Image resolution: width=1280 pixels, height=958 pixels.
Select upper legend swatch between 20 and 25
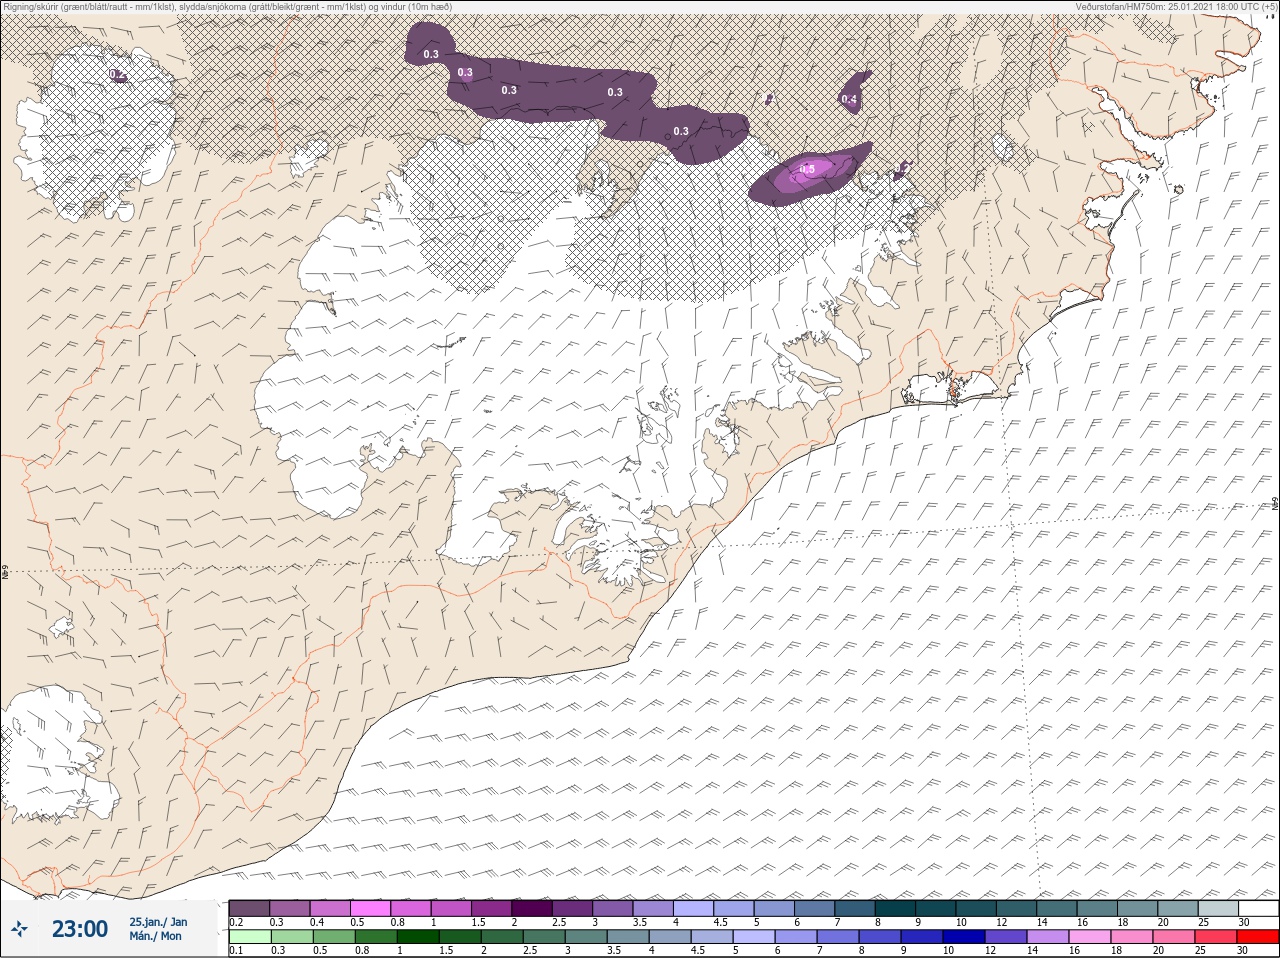(x=1179, y=908)
